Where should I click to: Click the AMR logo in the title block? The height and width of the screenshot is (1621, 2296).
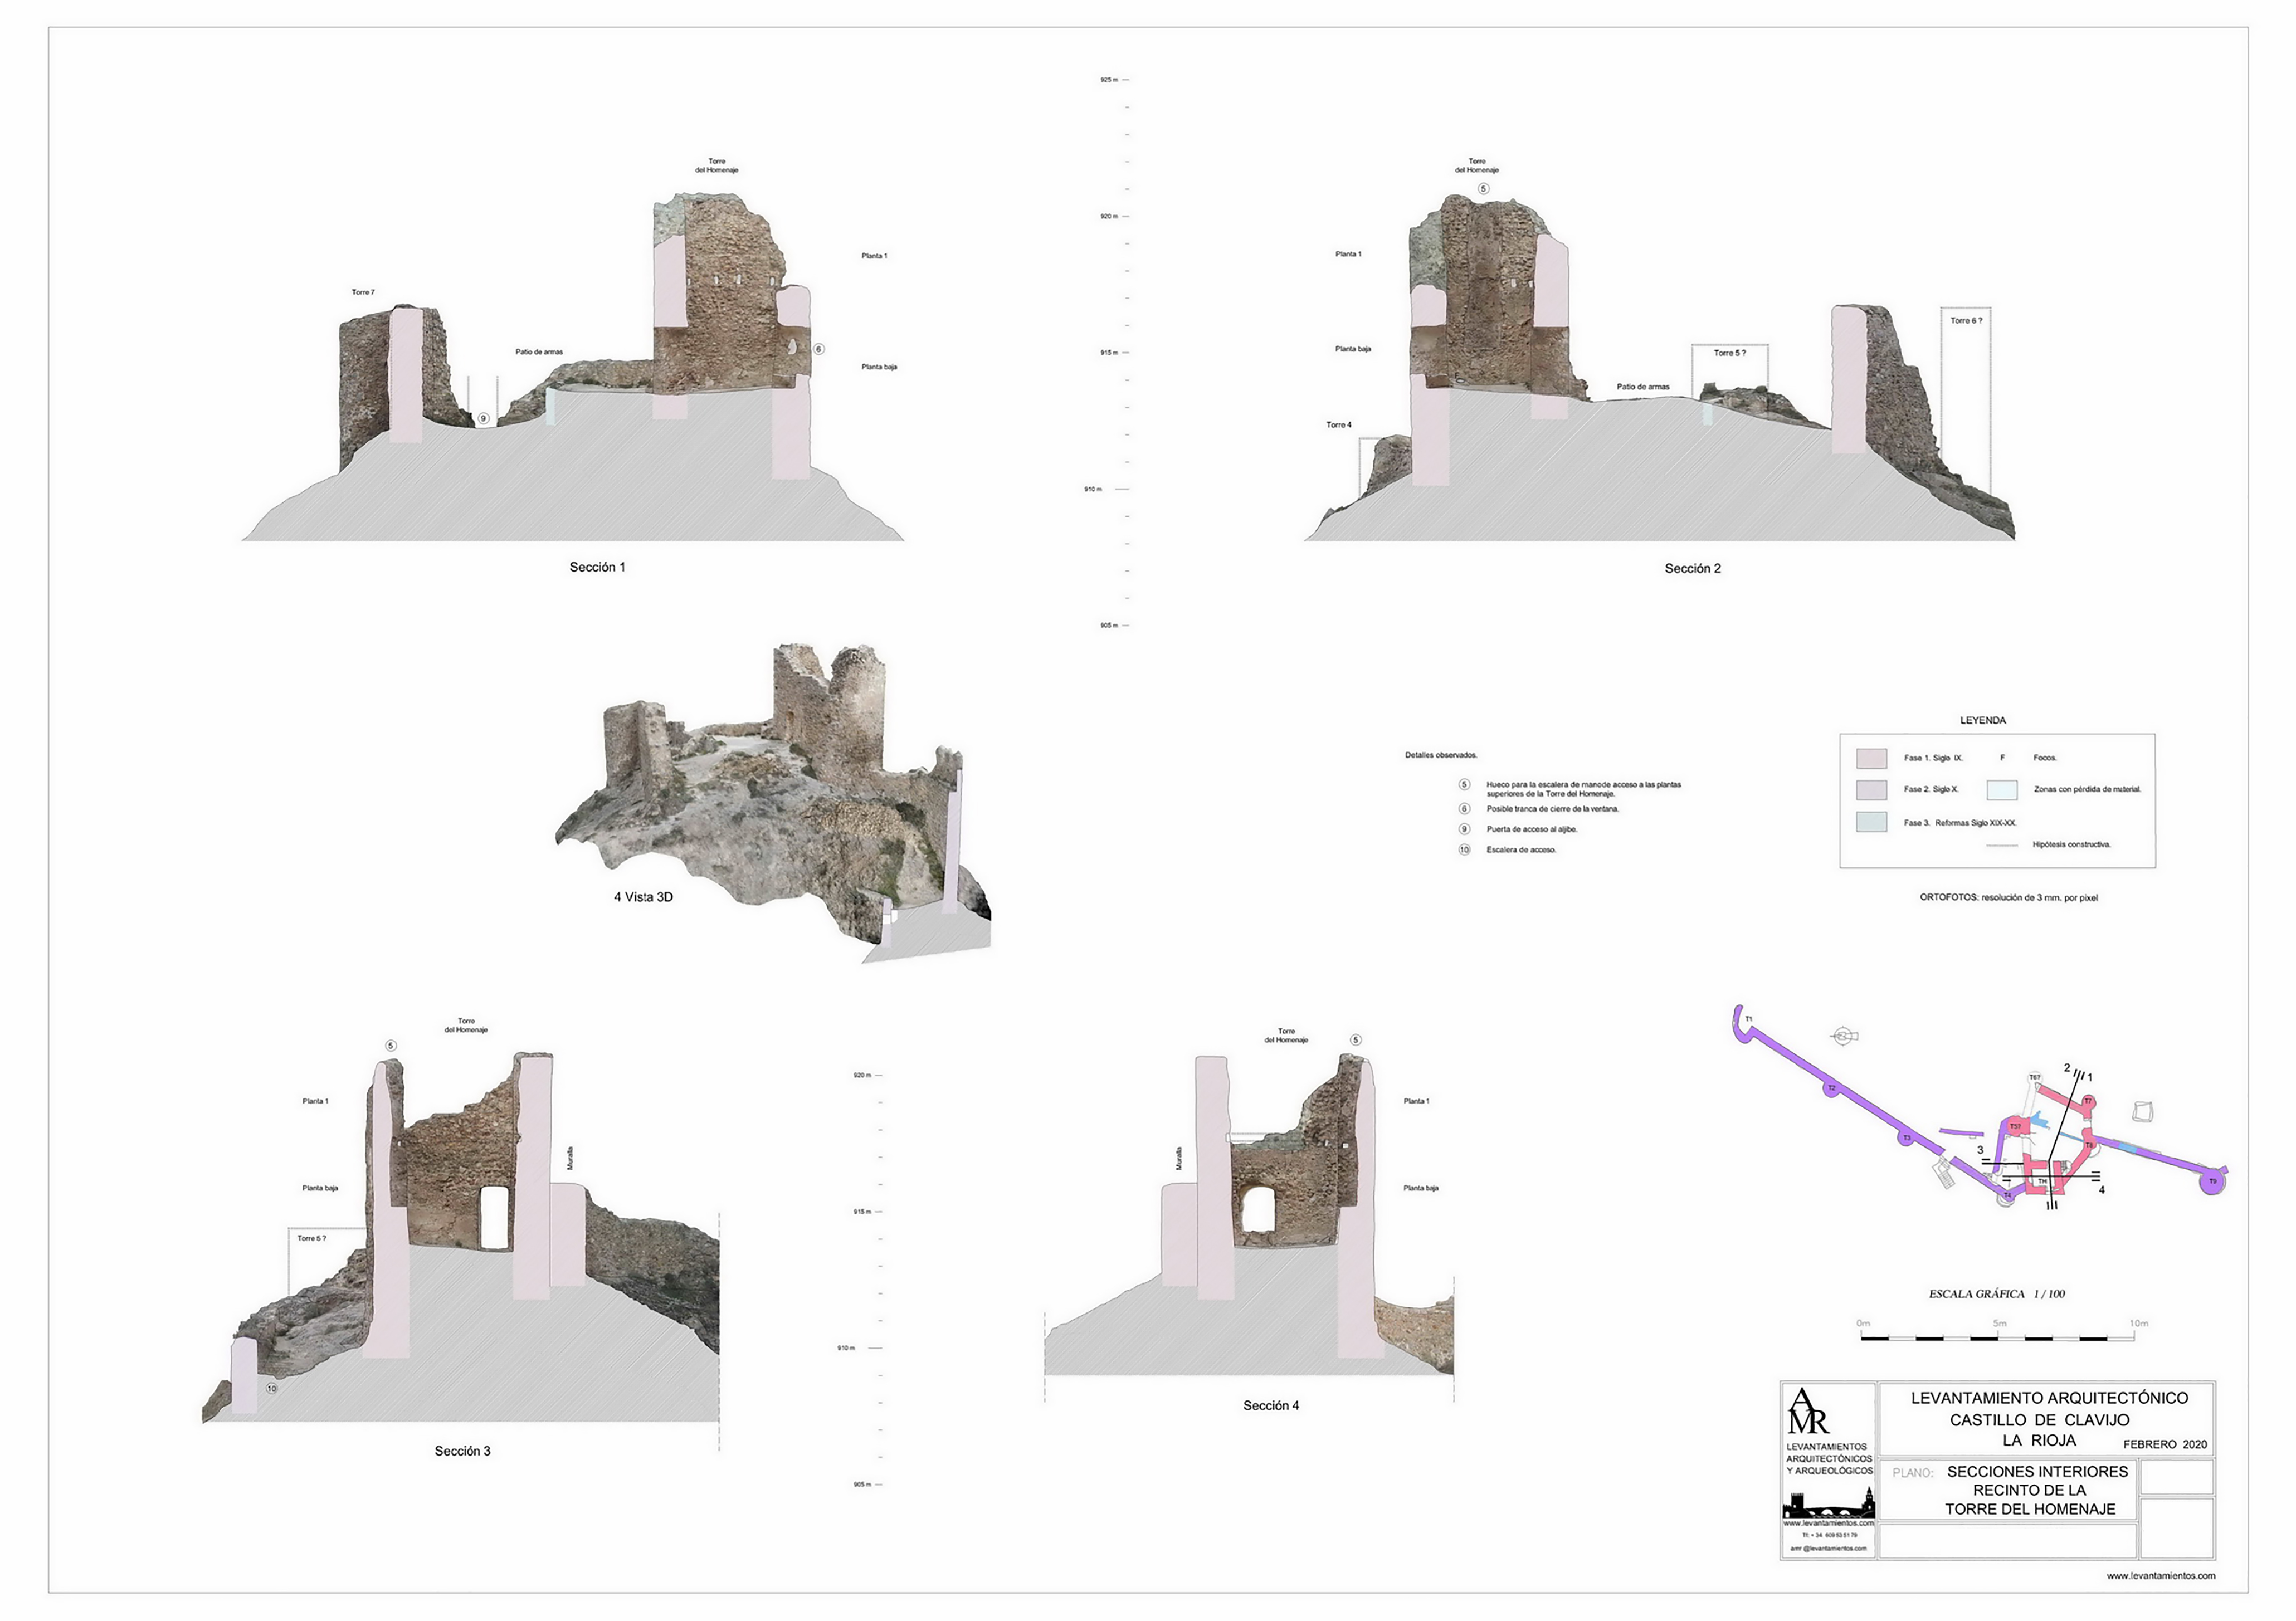(x=1808, y=1412)
